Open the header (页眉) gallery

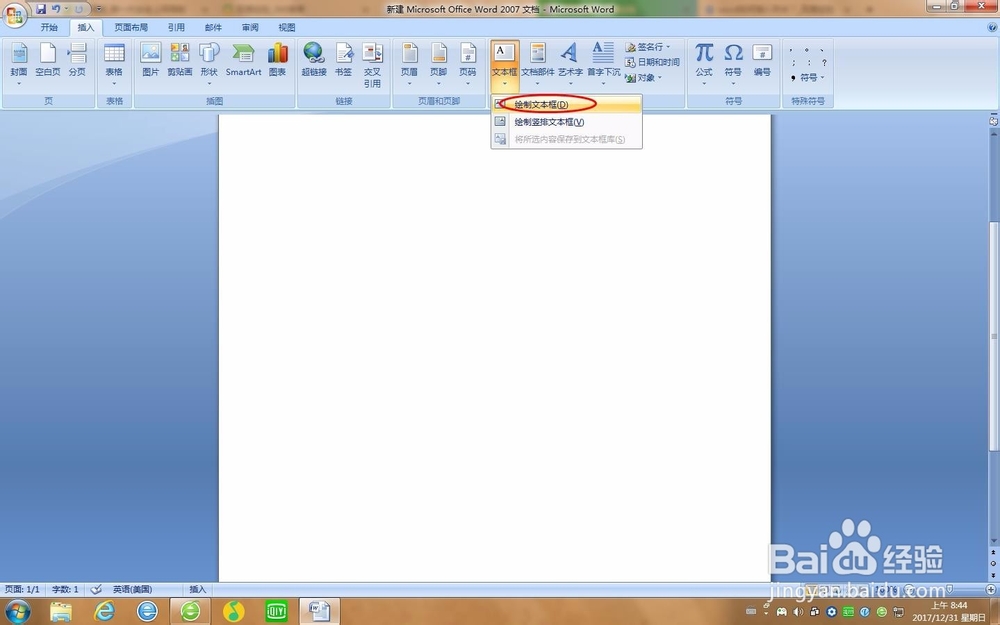coord(409,64)
